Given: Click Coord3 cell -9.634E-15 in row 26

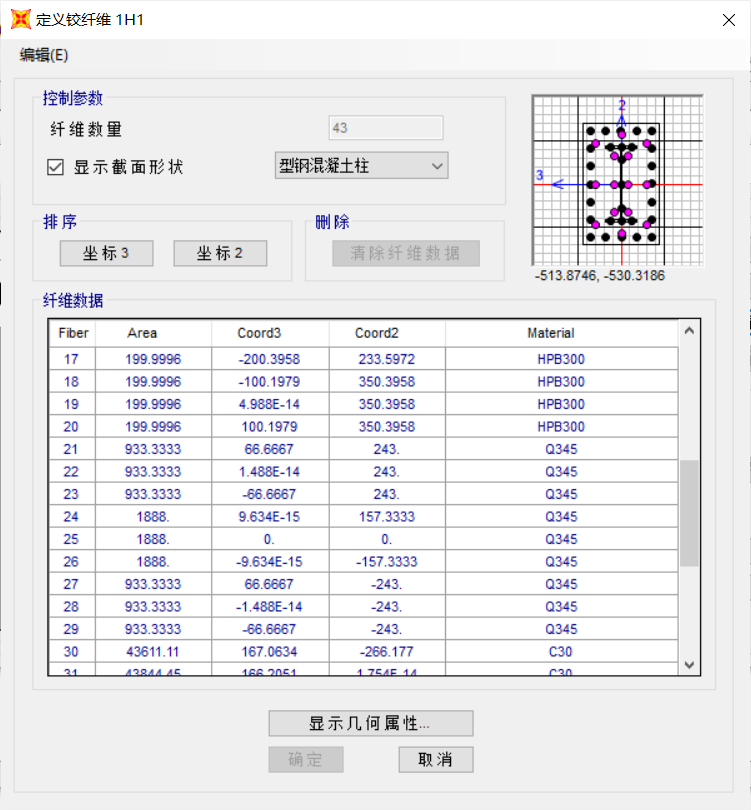Looking at the screenshot, I should pyautogui.click(x=270, y=562).
